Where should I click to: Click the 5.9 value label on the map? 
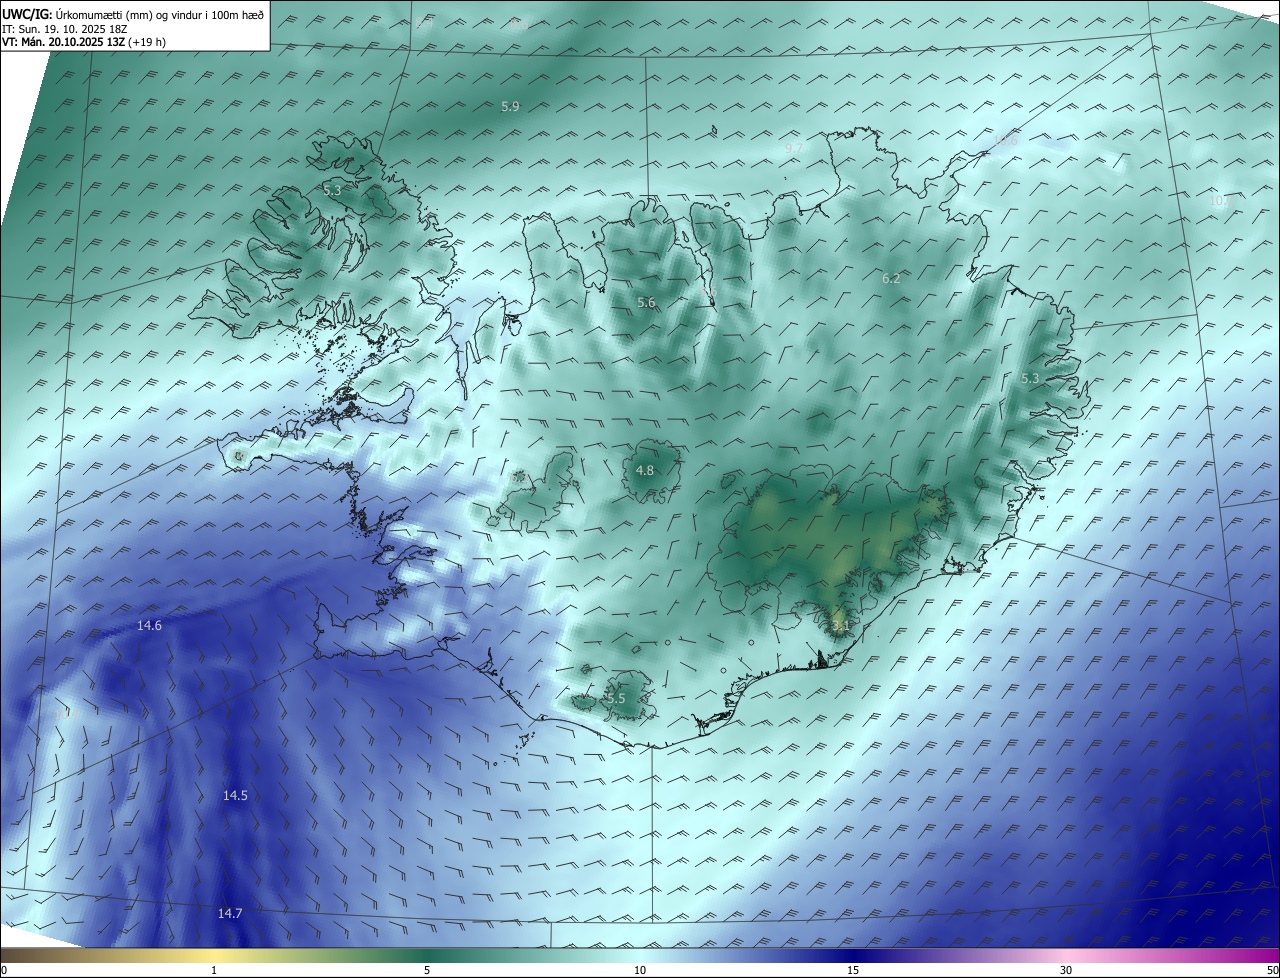click(x=510, y=106)
